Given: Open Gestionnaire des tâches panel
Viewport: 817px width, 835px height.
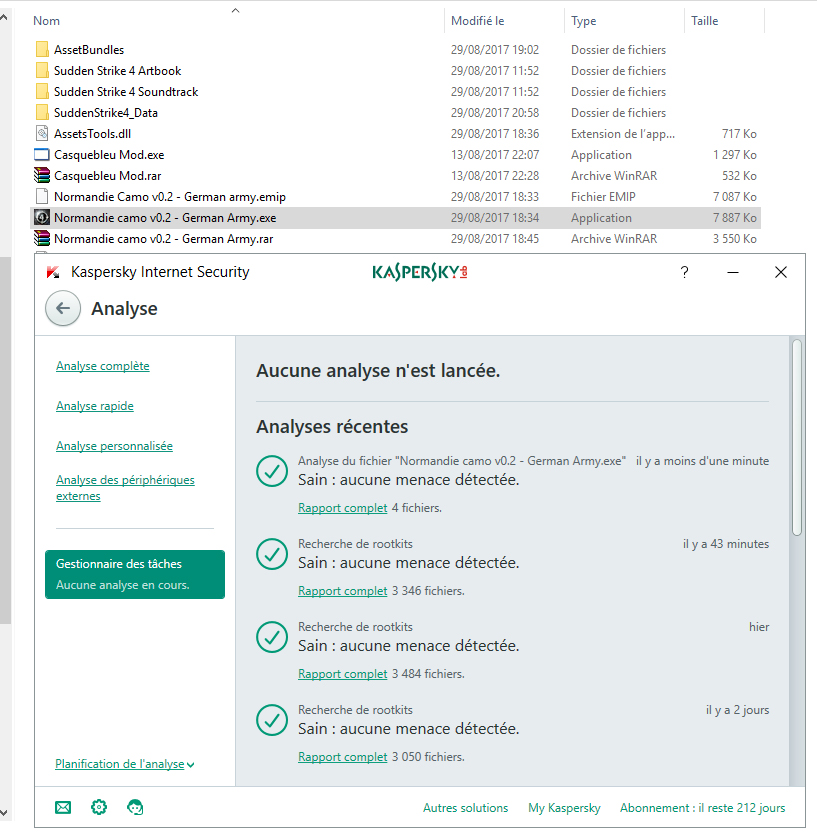Looking at the screenshot, I should coord(135,574).
